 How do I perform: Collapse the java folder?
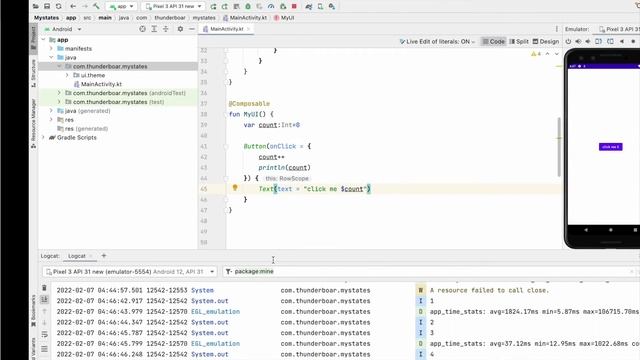[51, 58]
